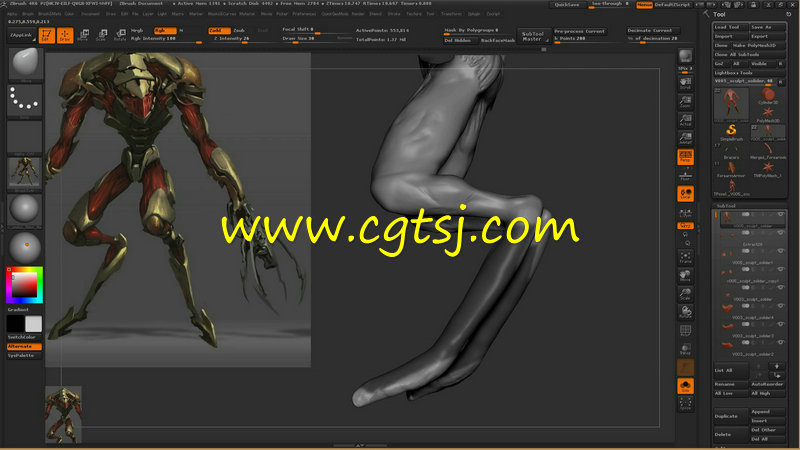Open the ZAppLink dropdown button

coord(21,35)
